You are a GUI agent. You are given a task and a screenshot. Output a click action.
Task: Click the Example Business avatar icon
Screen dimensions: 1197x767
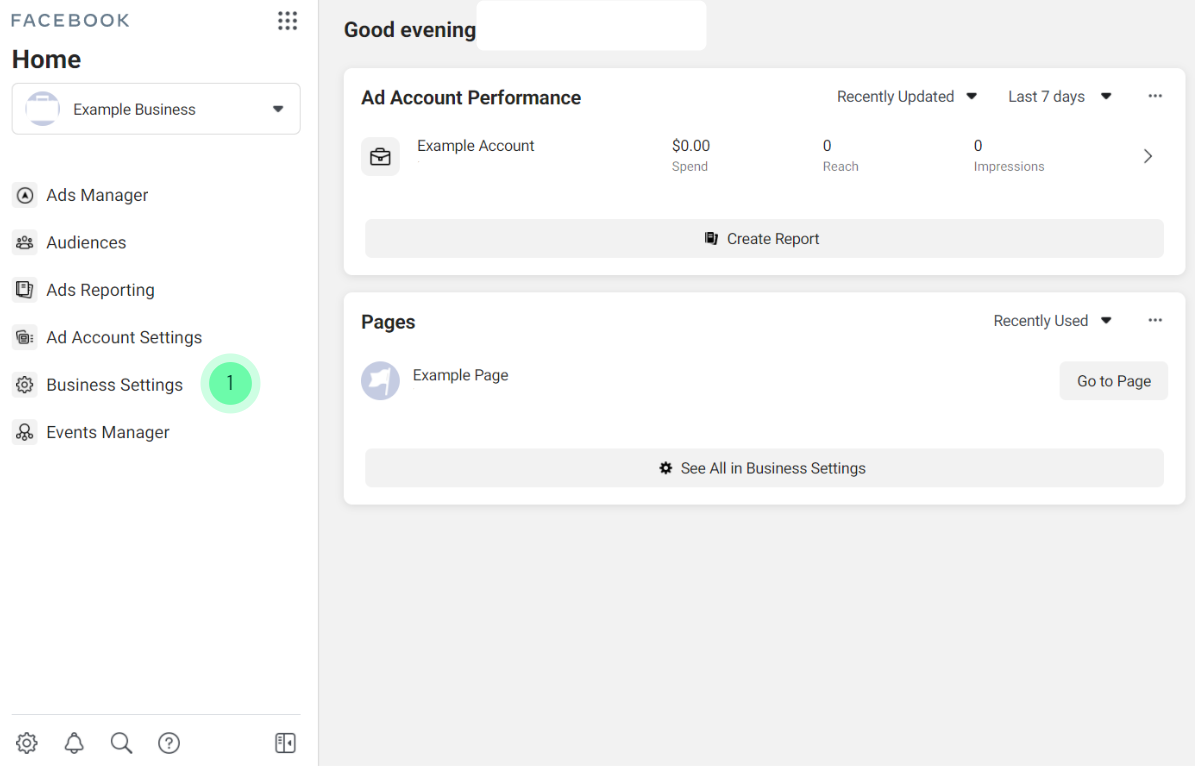(x=43, y=109)
